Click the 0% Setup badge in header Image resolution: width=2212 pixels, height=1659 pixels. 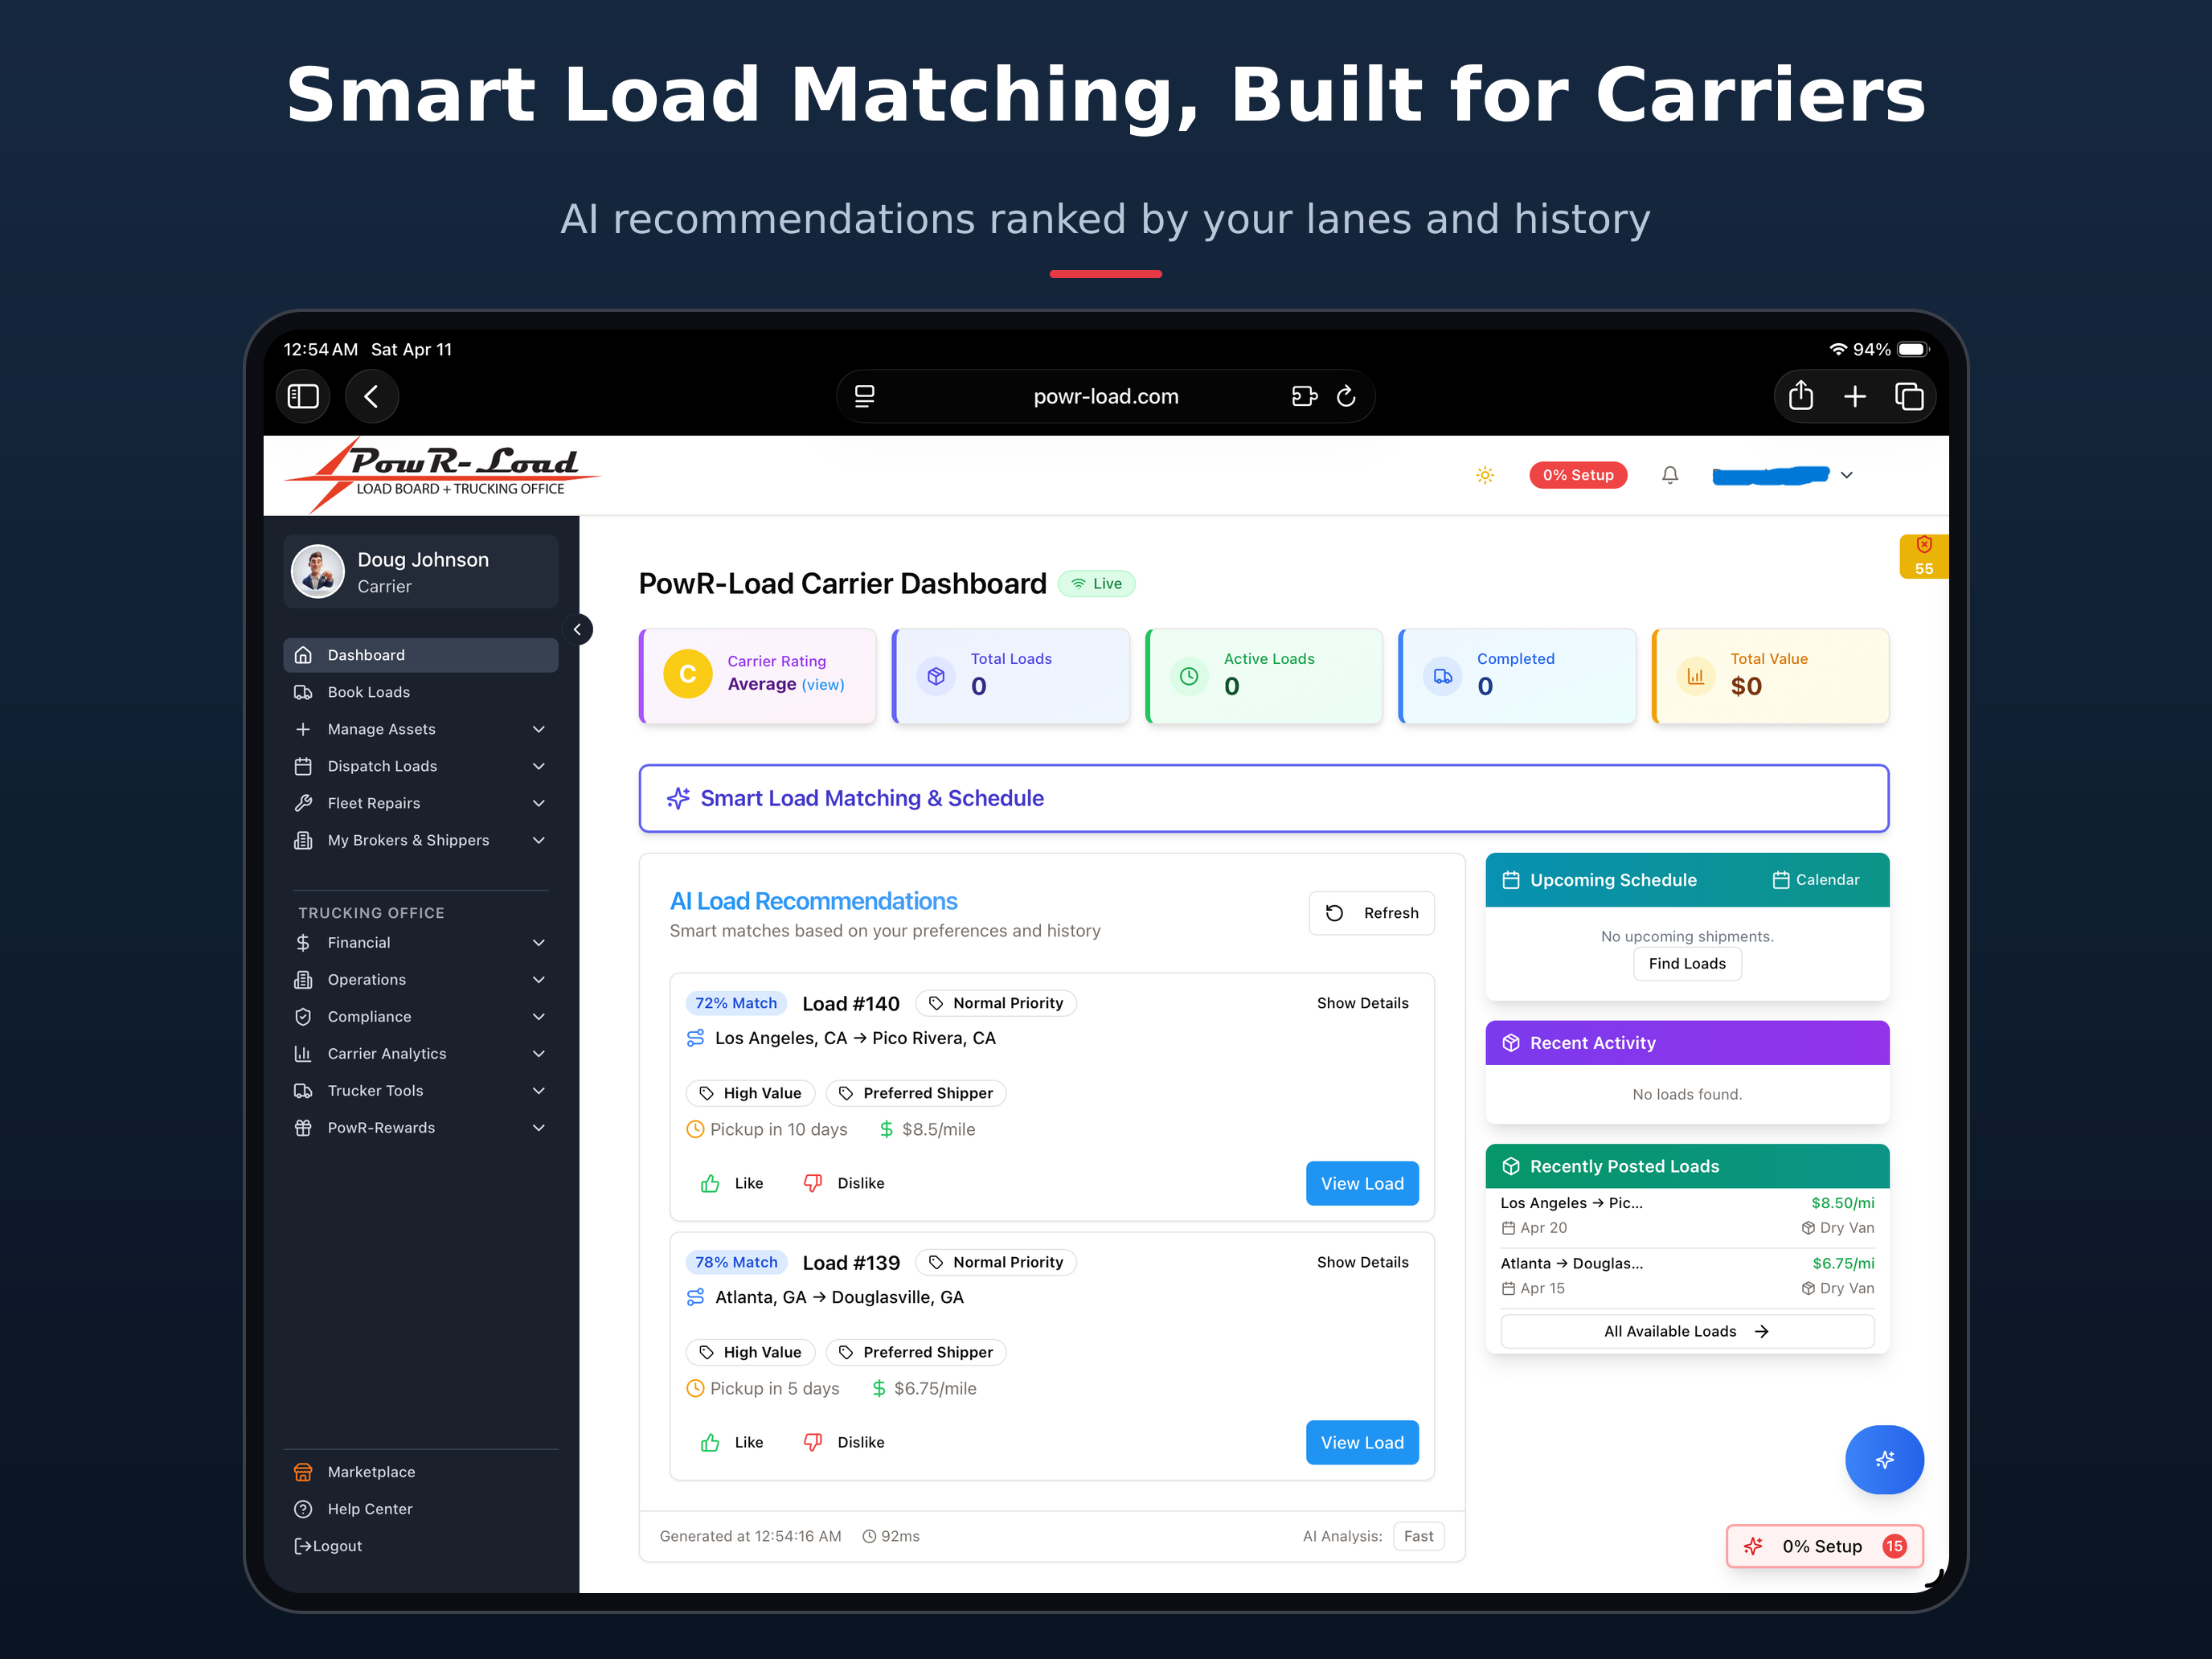tap(1578, 475)
